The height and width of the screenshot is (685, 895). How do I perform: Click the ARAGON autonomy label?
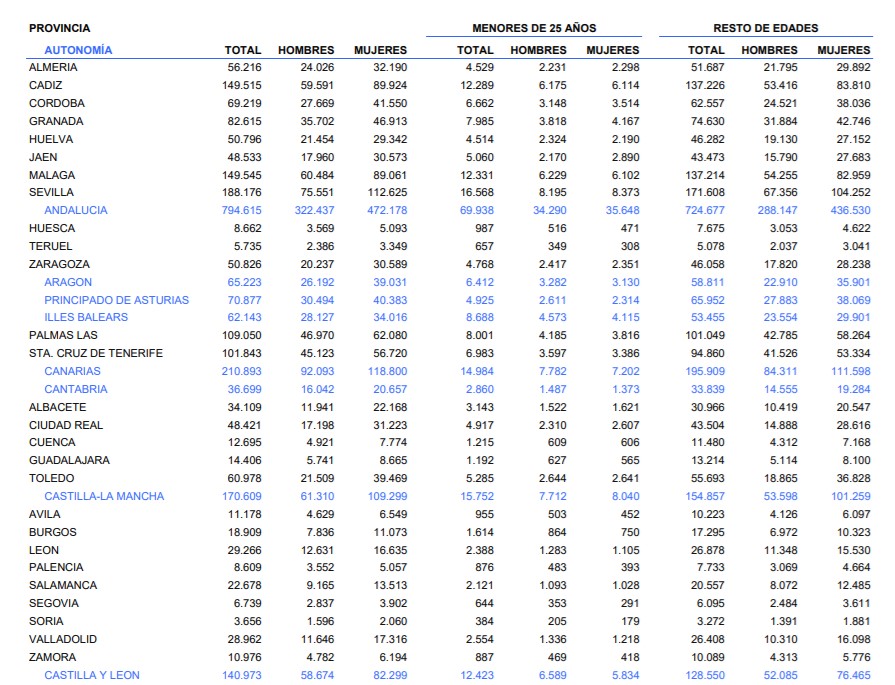pyautogui.click(x=68, y=282)
